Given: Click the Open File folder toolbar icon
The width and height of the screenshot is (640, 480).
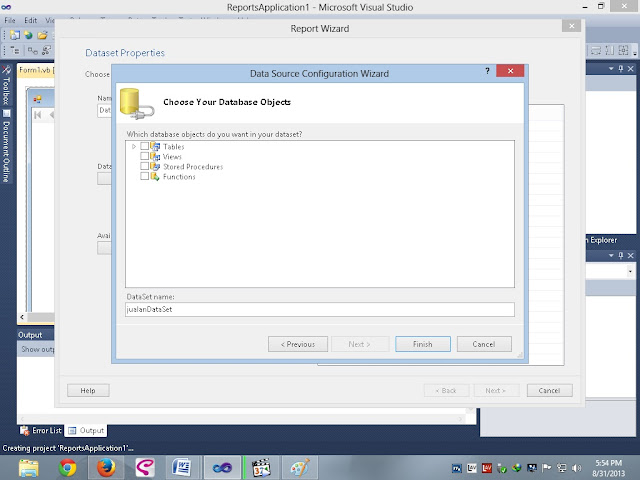Looking at the screenshot, I should [42, 36].
